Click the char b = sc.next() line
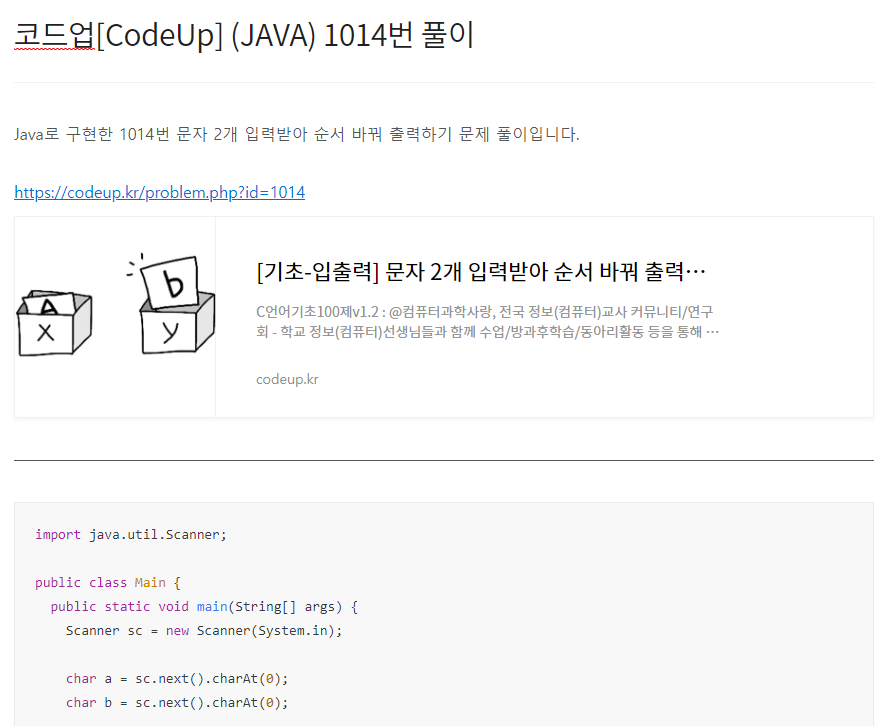 177,703
